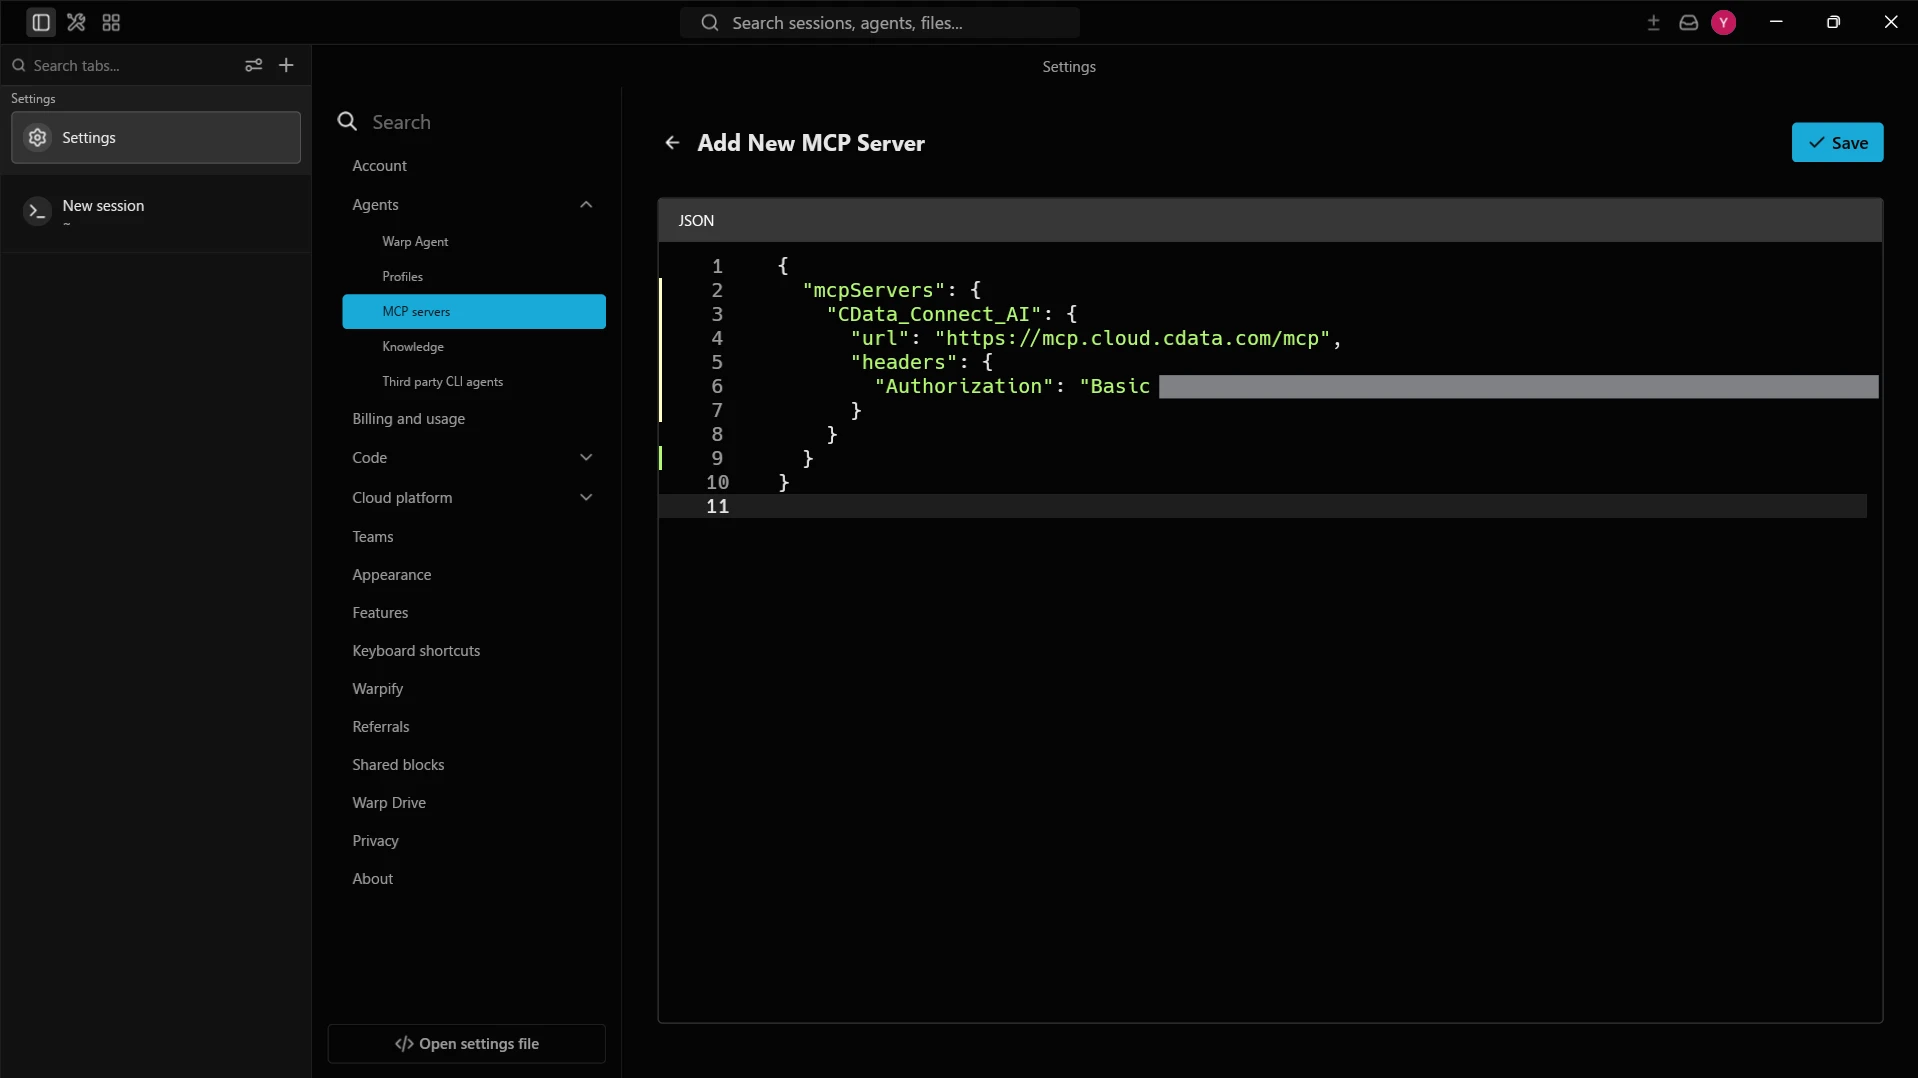This screenshot has width=1918, height=1078.
Task: Click the settings search magnifier icon
Action: tap(347, 122)
